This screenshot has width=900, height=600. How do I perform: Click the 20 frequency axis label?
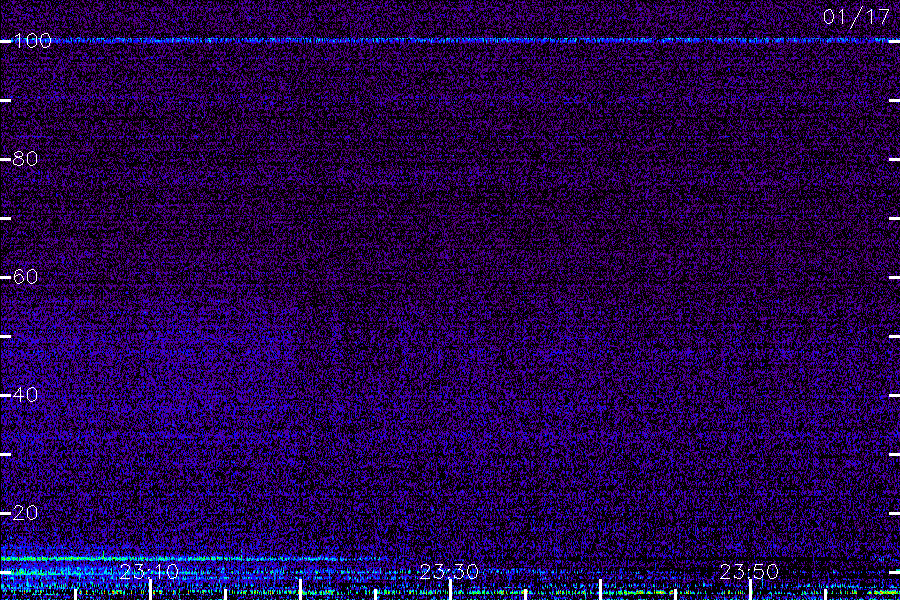coord(25,513)
